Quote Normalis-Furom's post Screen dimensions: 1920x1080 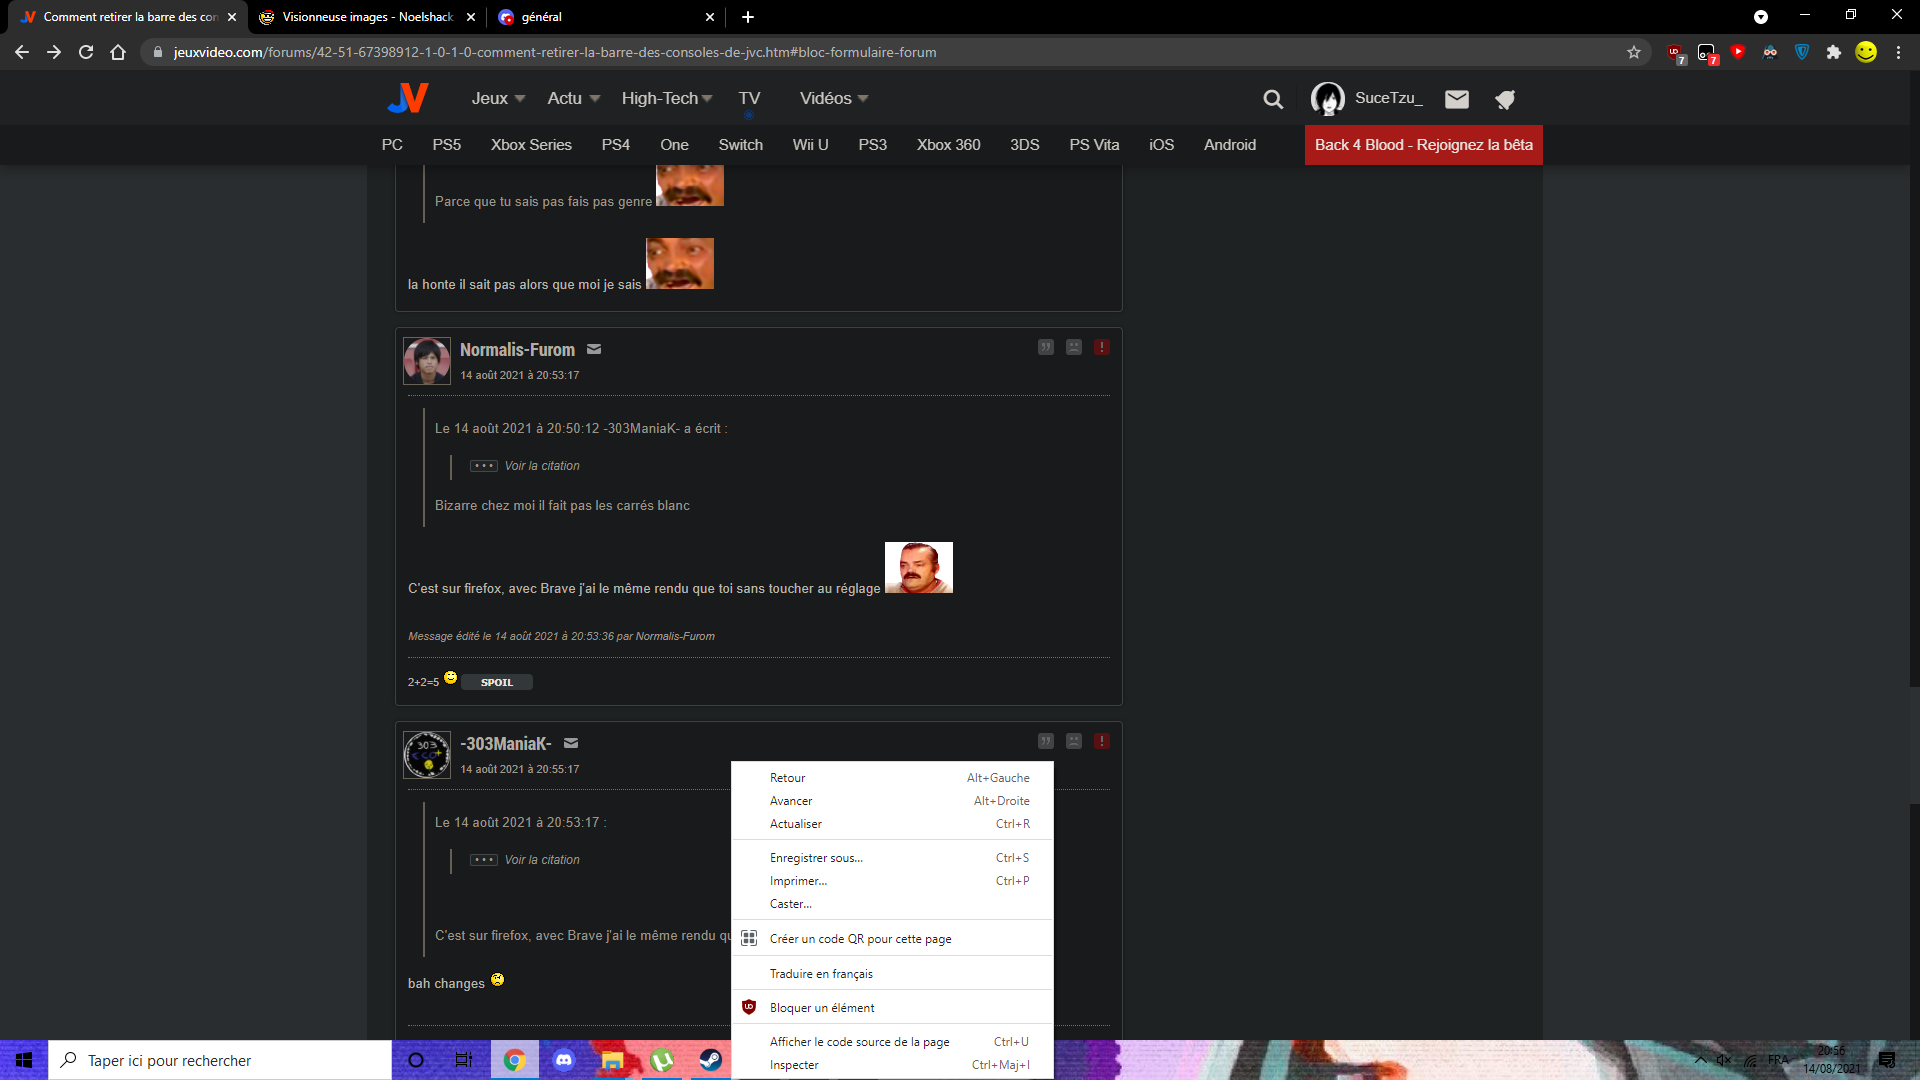point(1046,347)
